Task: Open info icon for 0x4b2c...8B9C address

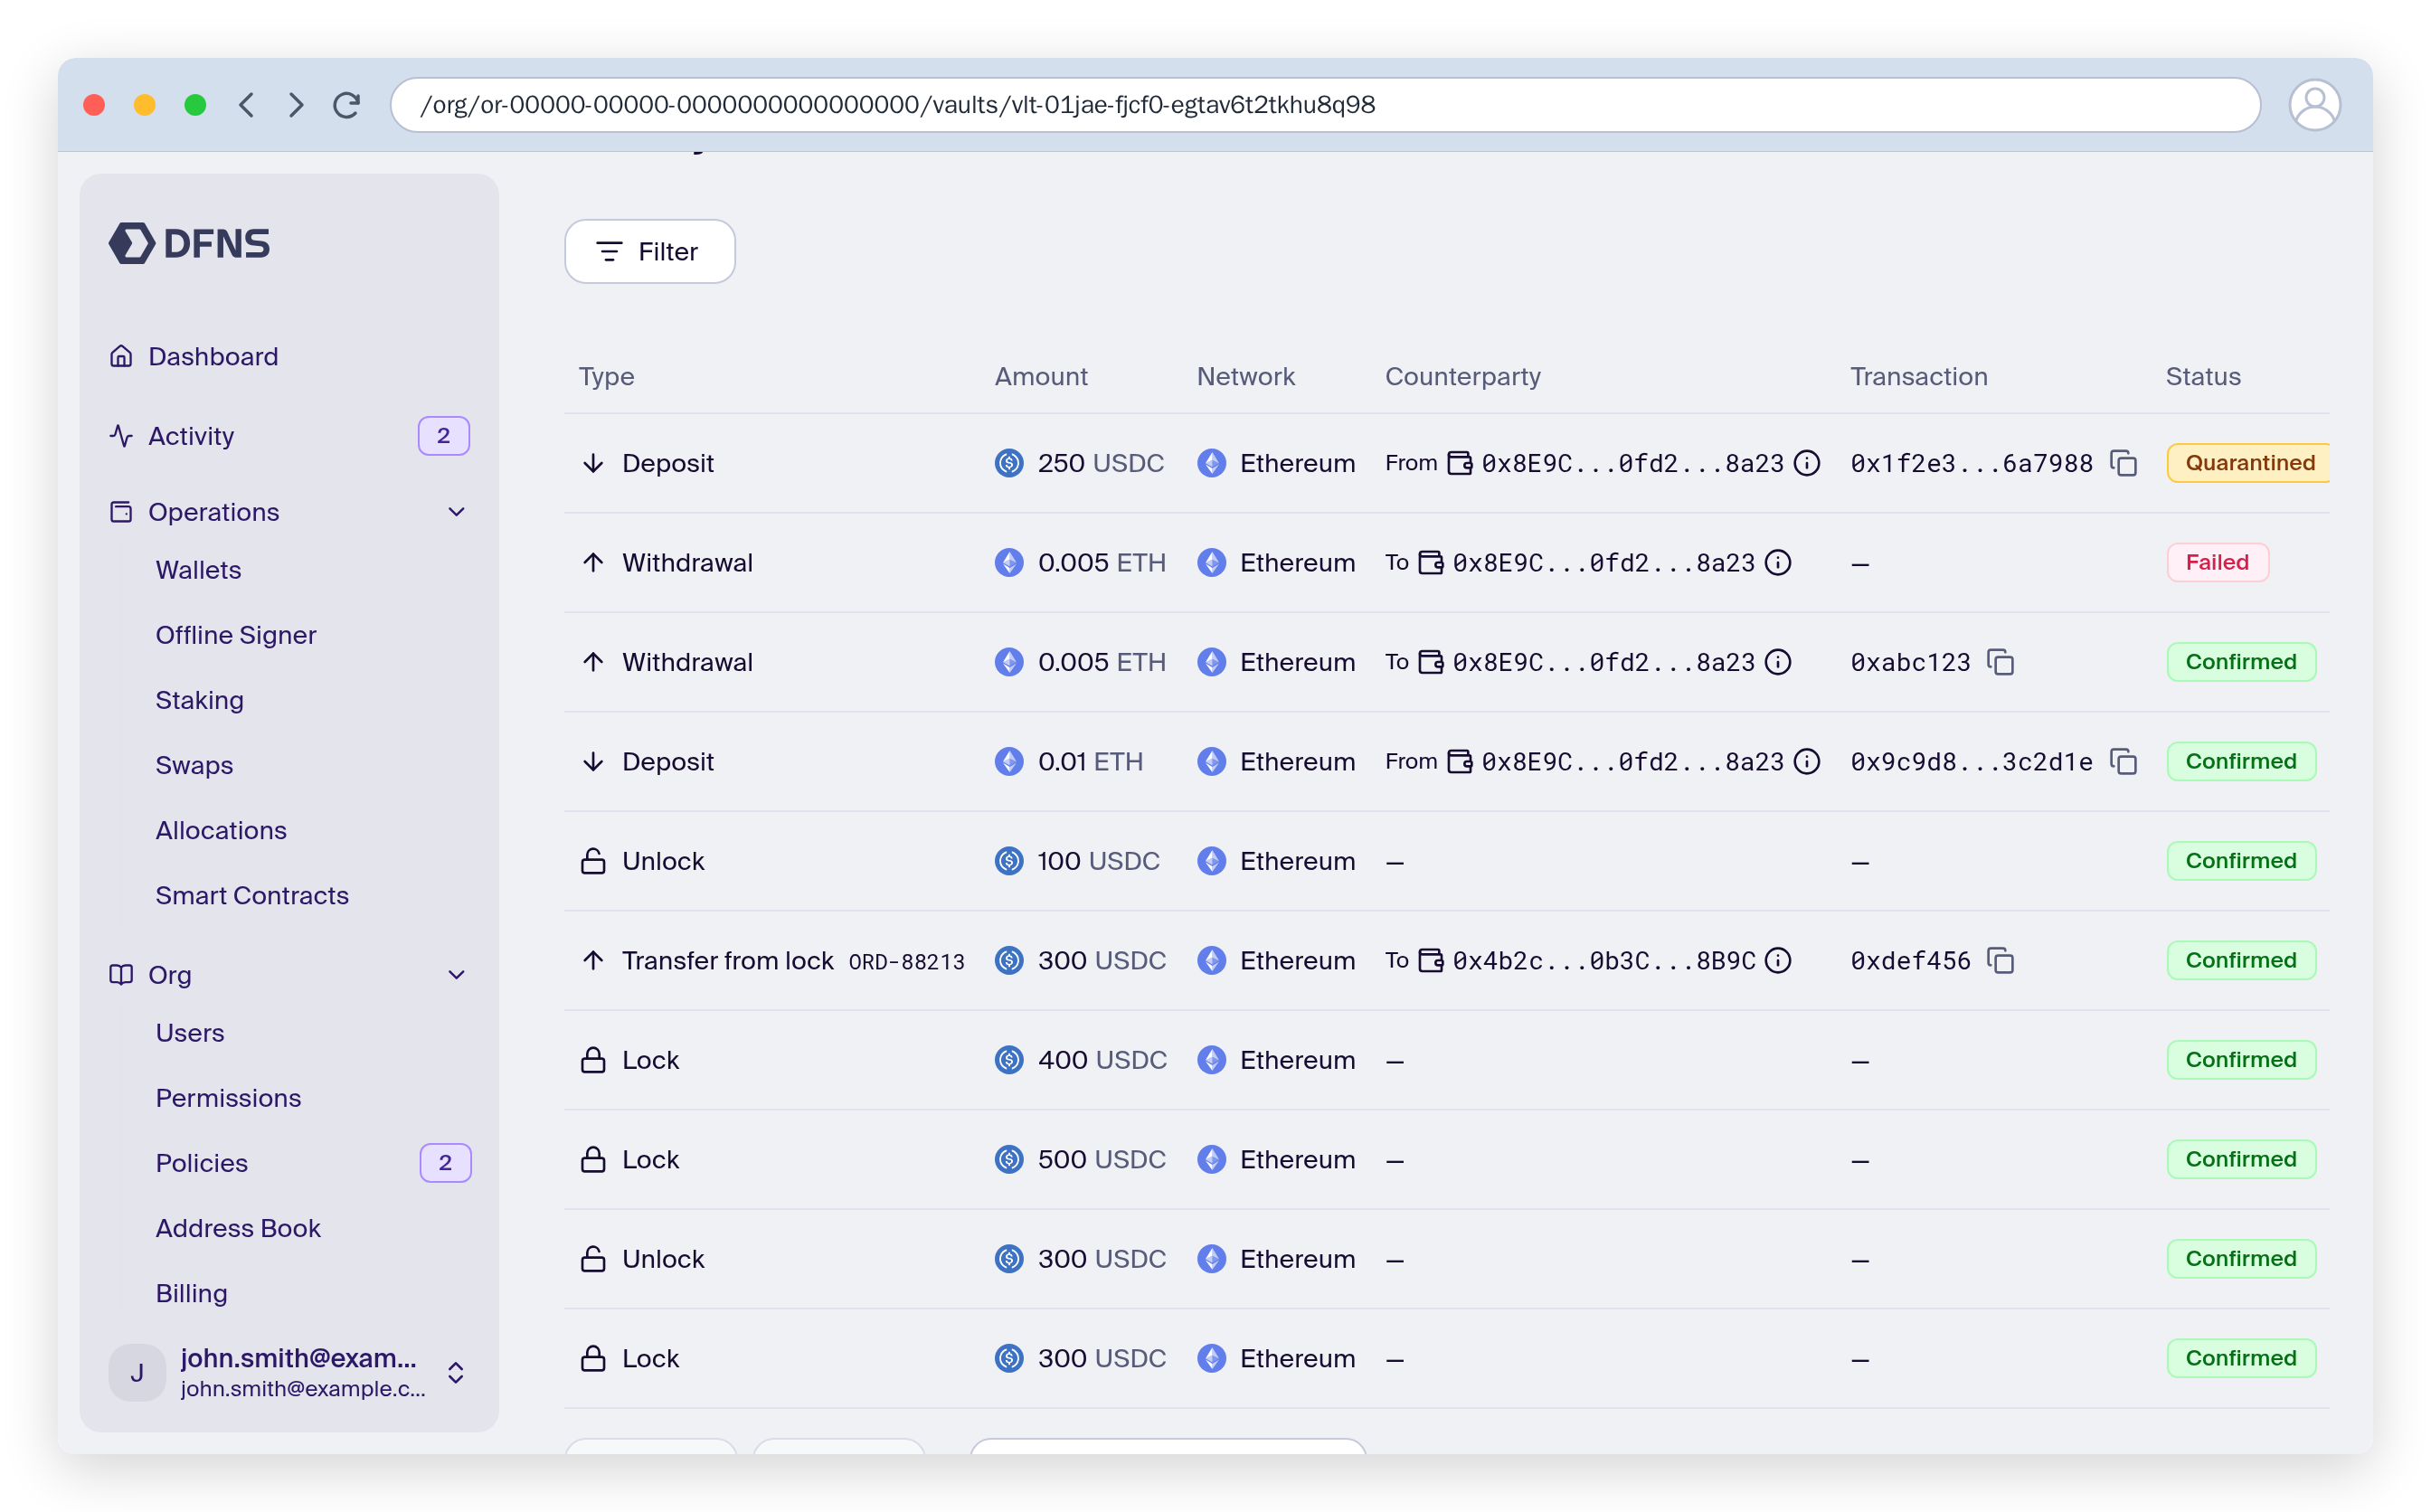Action: 1778,961
